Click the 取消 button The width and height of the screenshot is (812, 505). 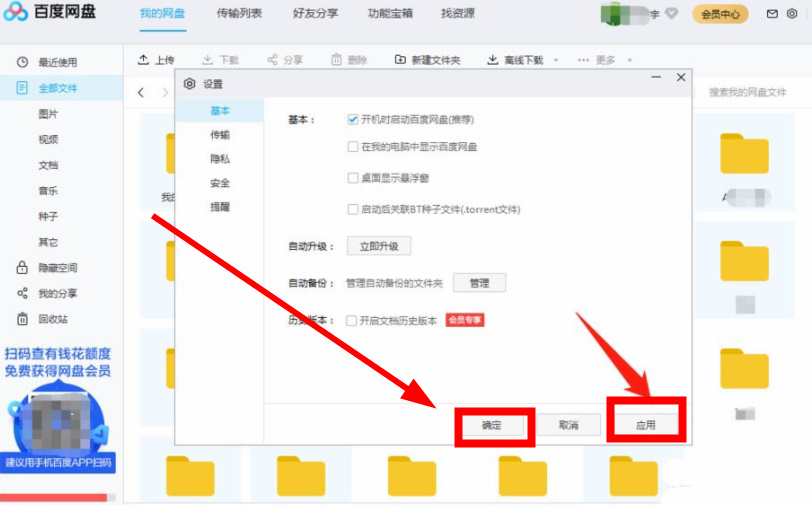[569, 425]
